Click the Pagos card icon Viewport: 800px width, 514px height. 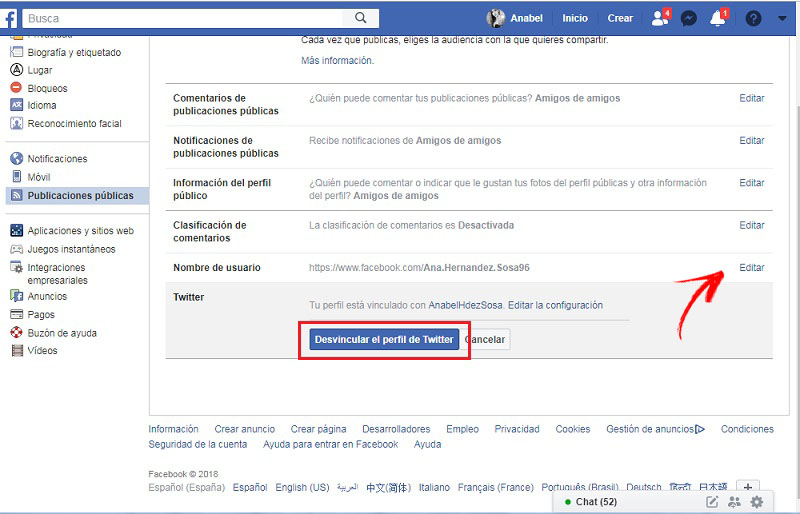click(x=17, y=314)
